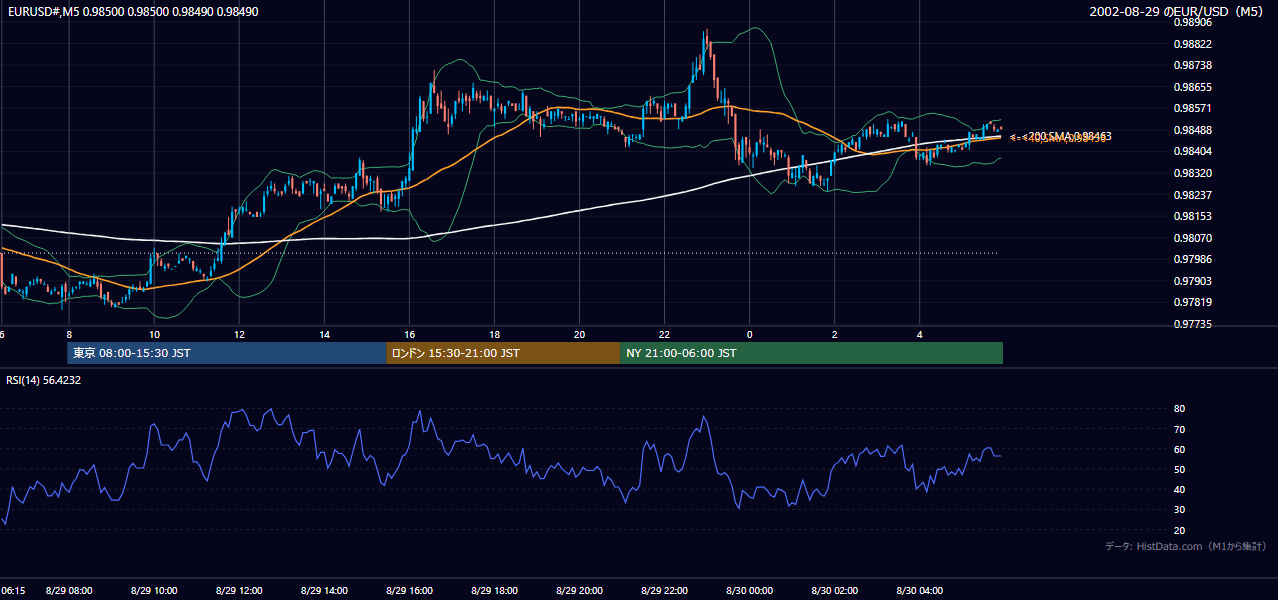Click hour label 22 under the price chart

665,334
